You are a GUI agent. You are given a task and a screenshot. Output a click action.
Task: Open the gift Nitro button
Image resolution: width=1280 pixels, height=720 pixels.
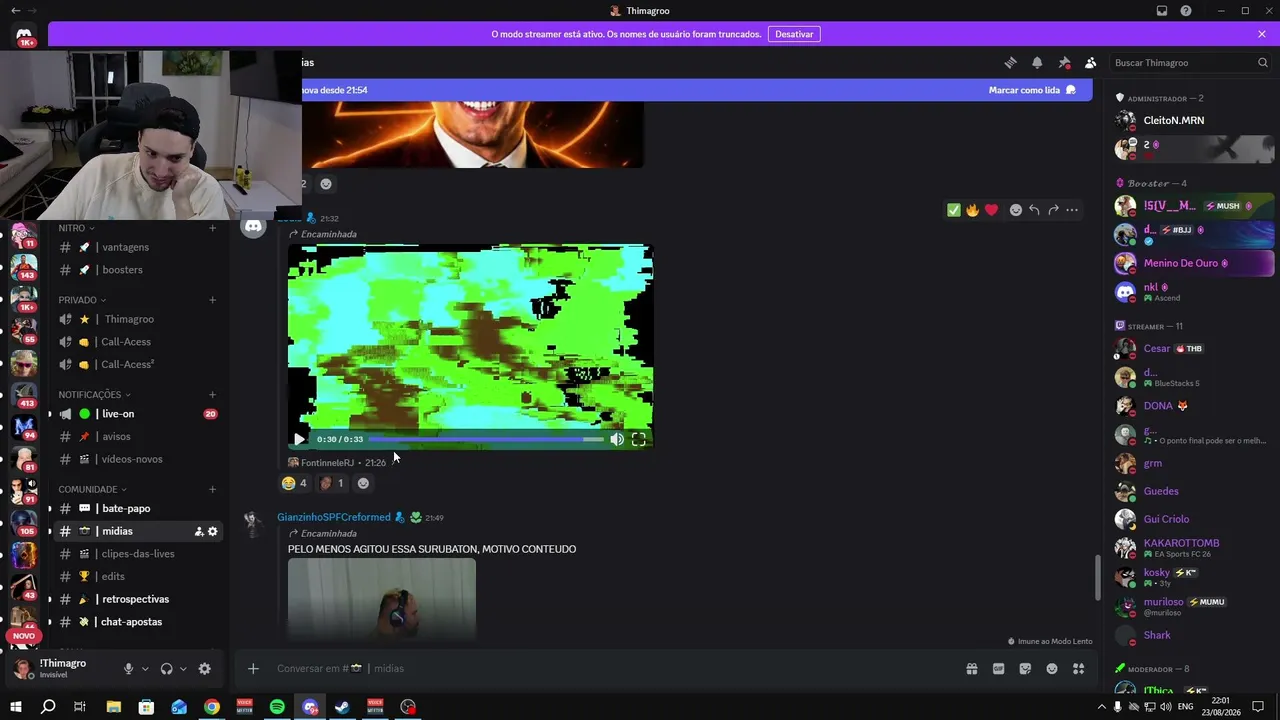tap(972, 669)
